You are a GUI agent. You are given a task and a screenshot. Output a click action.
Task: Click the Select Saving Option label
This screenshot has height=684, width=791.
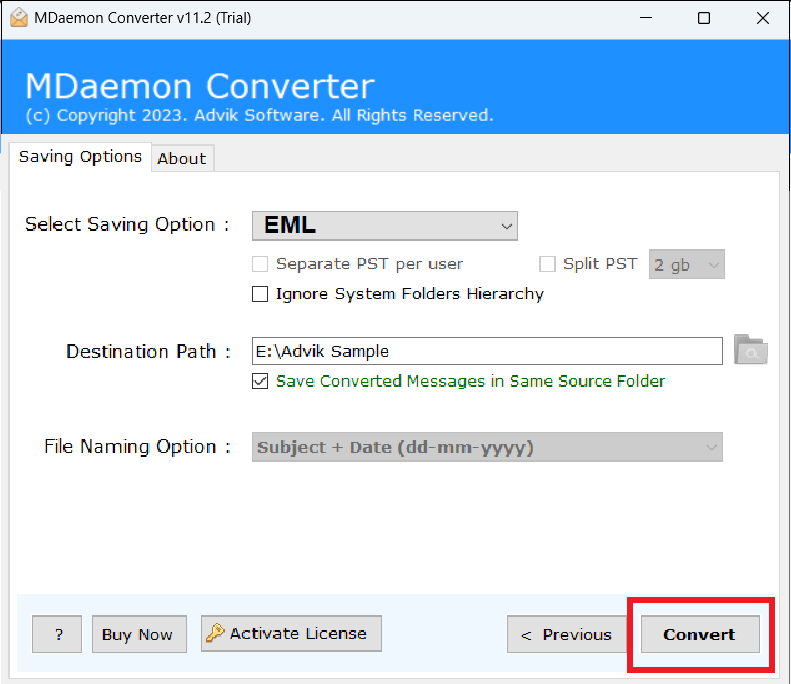(x=127, y=224)
